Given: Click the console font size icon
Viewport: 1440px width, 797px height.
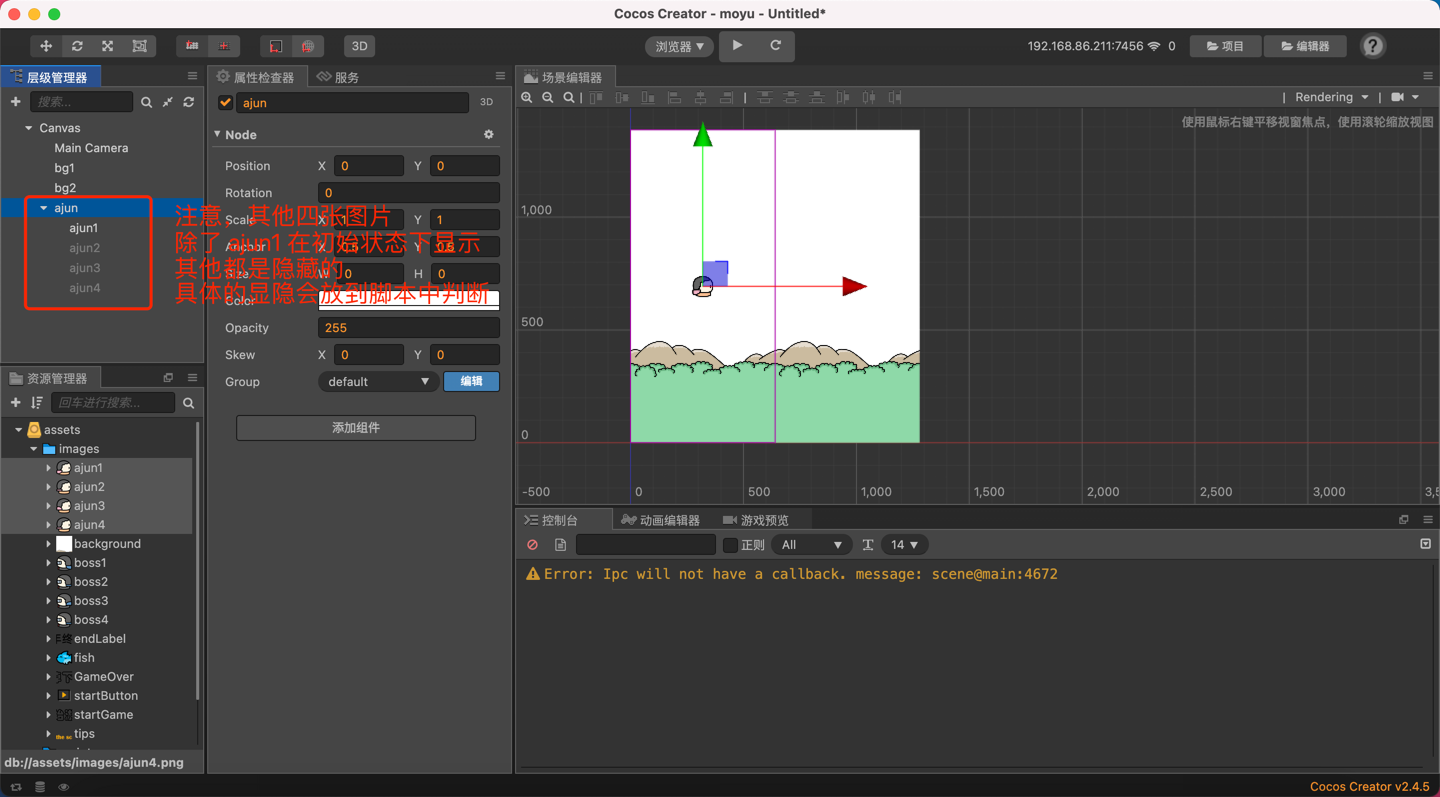Looking at the screenshot, I should [868, 545].
